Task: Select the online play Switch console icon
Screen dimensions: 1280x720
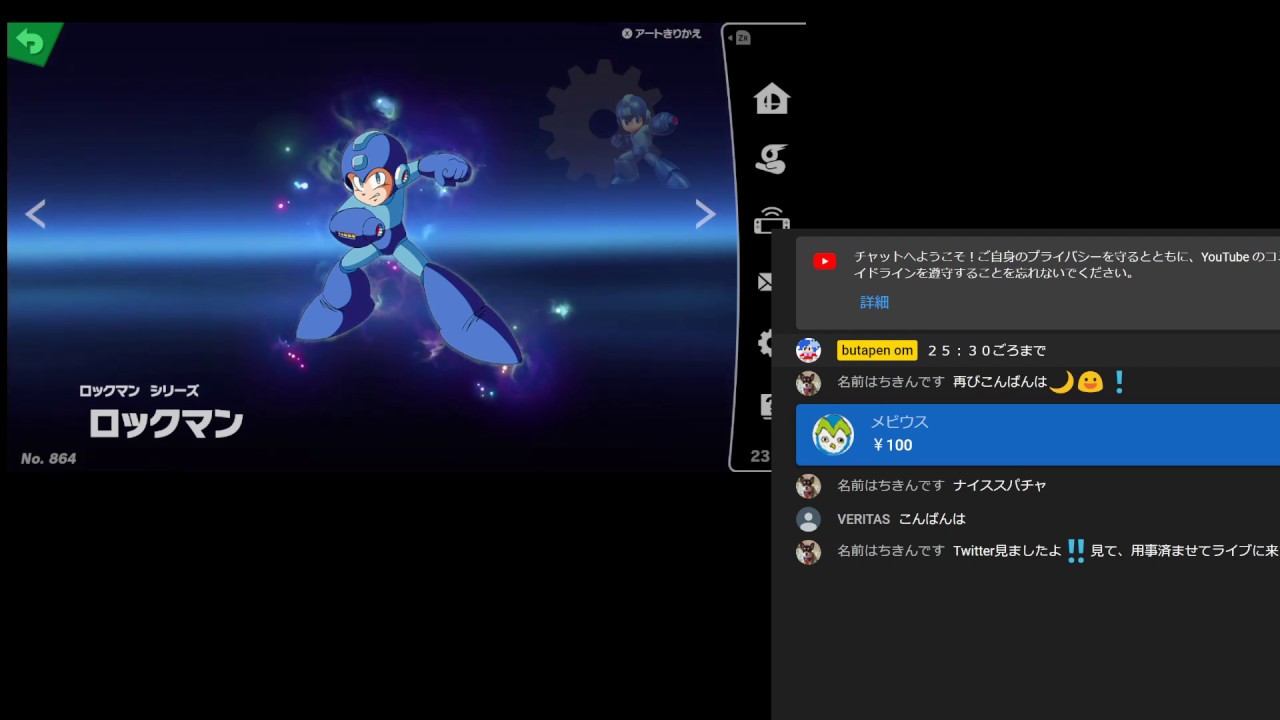Action: click(x=770, y=222)
